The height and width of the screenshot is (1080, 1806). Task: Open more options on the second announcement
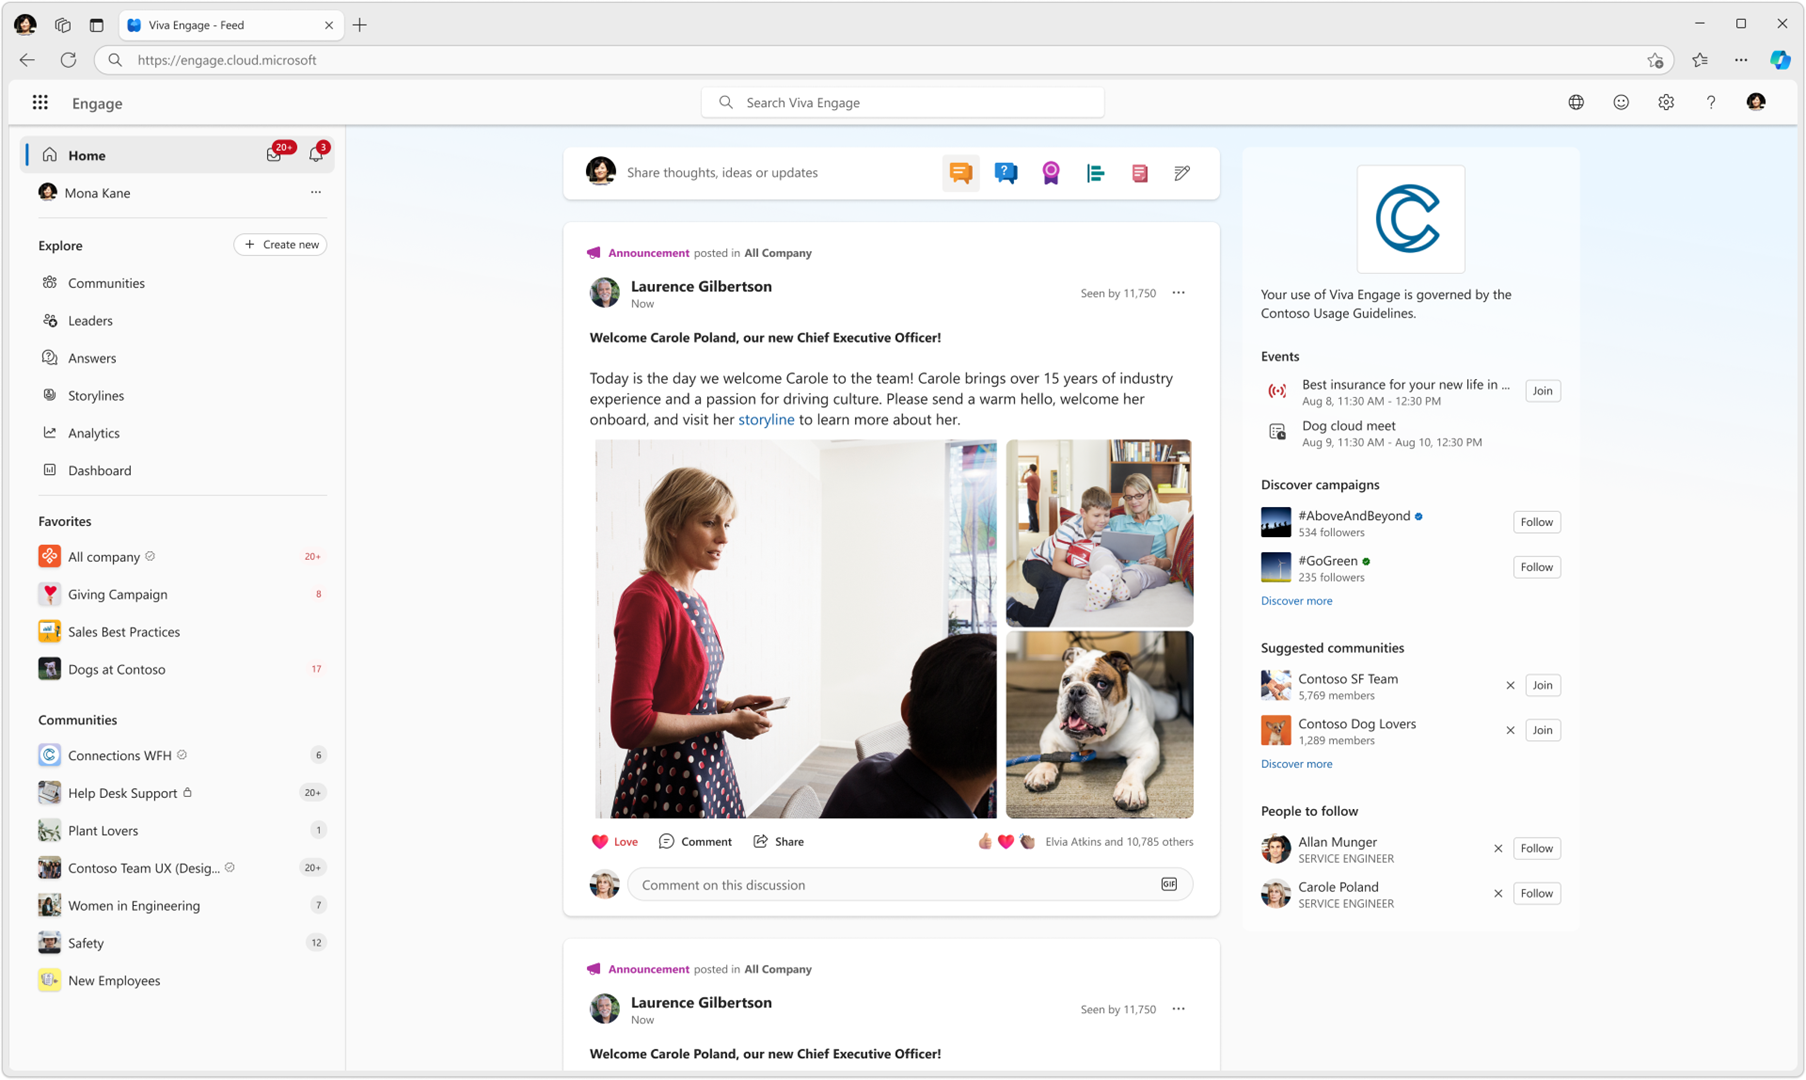point(1179,1009)
